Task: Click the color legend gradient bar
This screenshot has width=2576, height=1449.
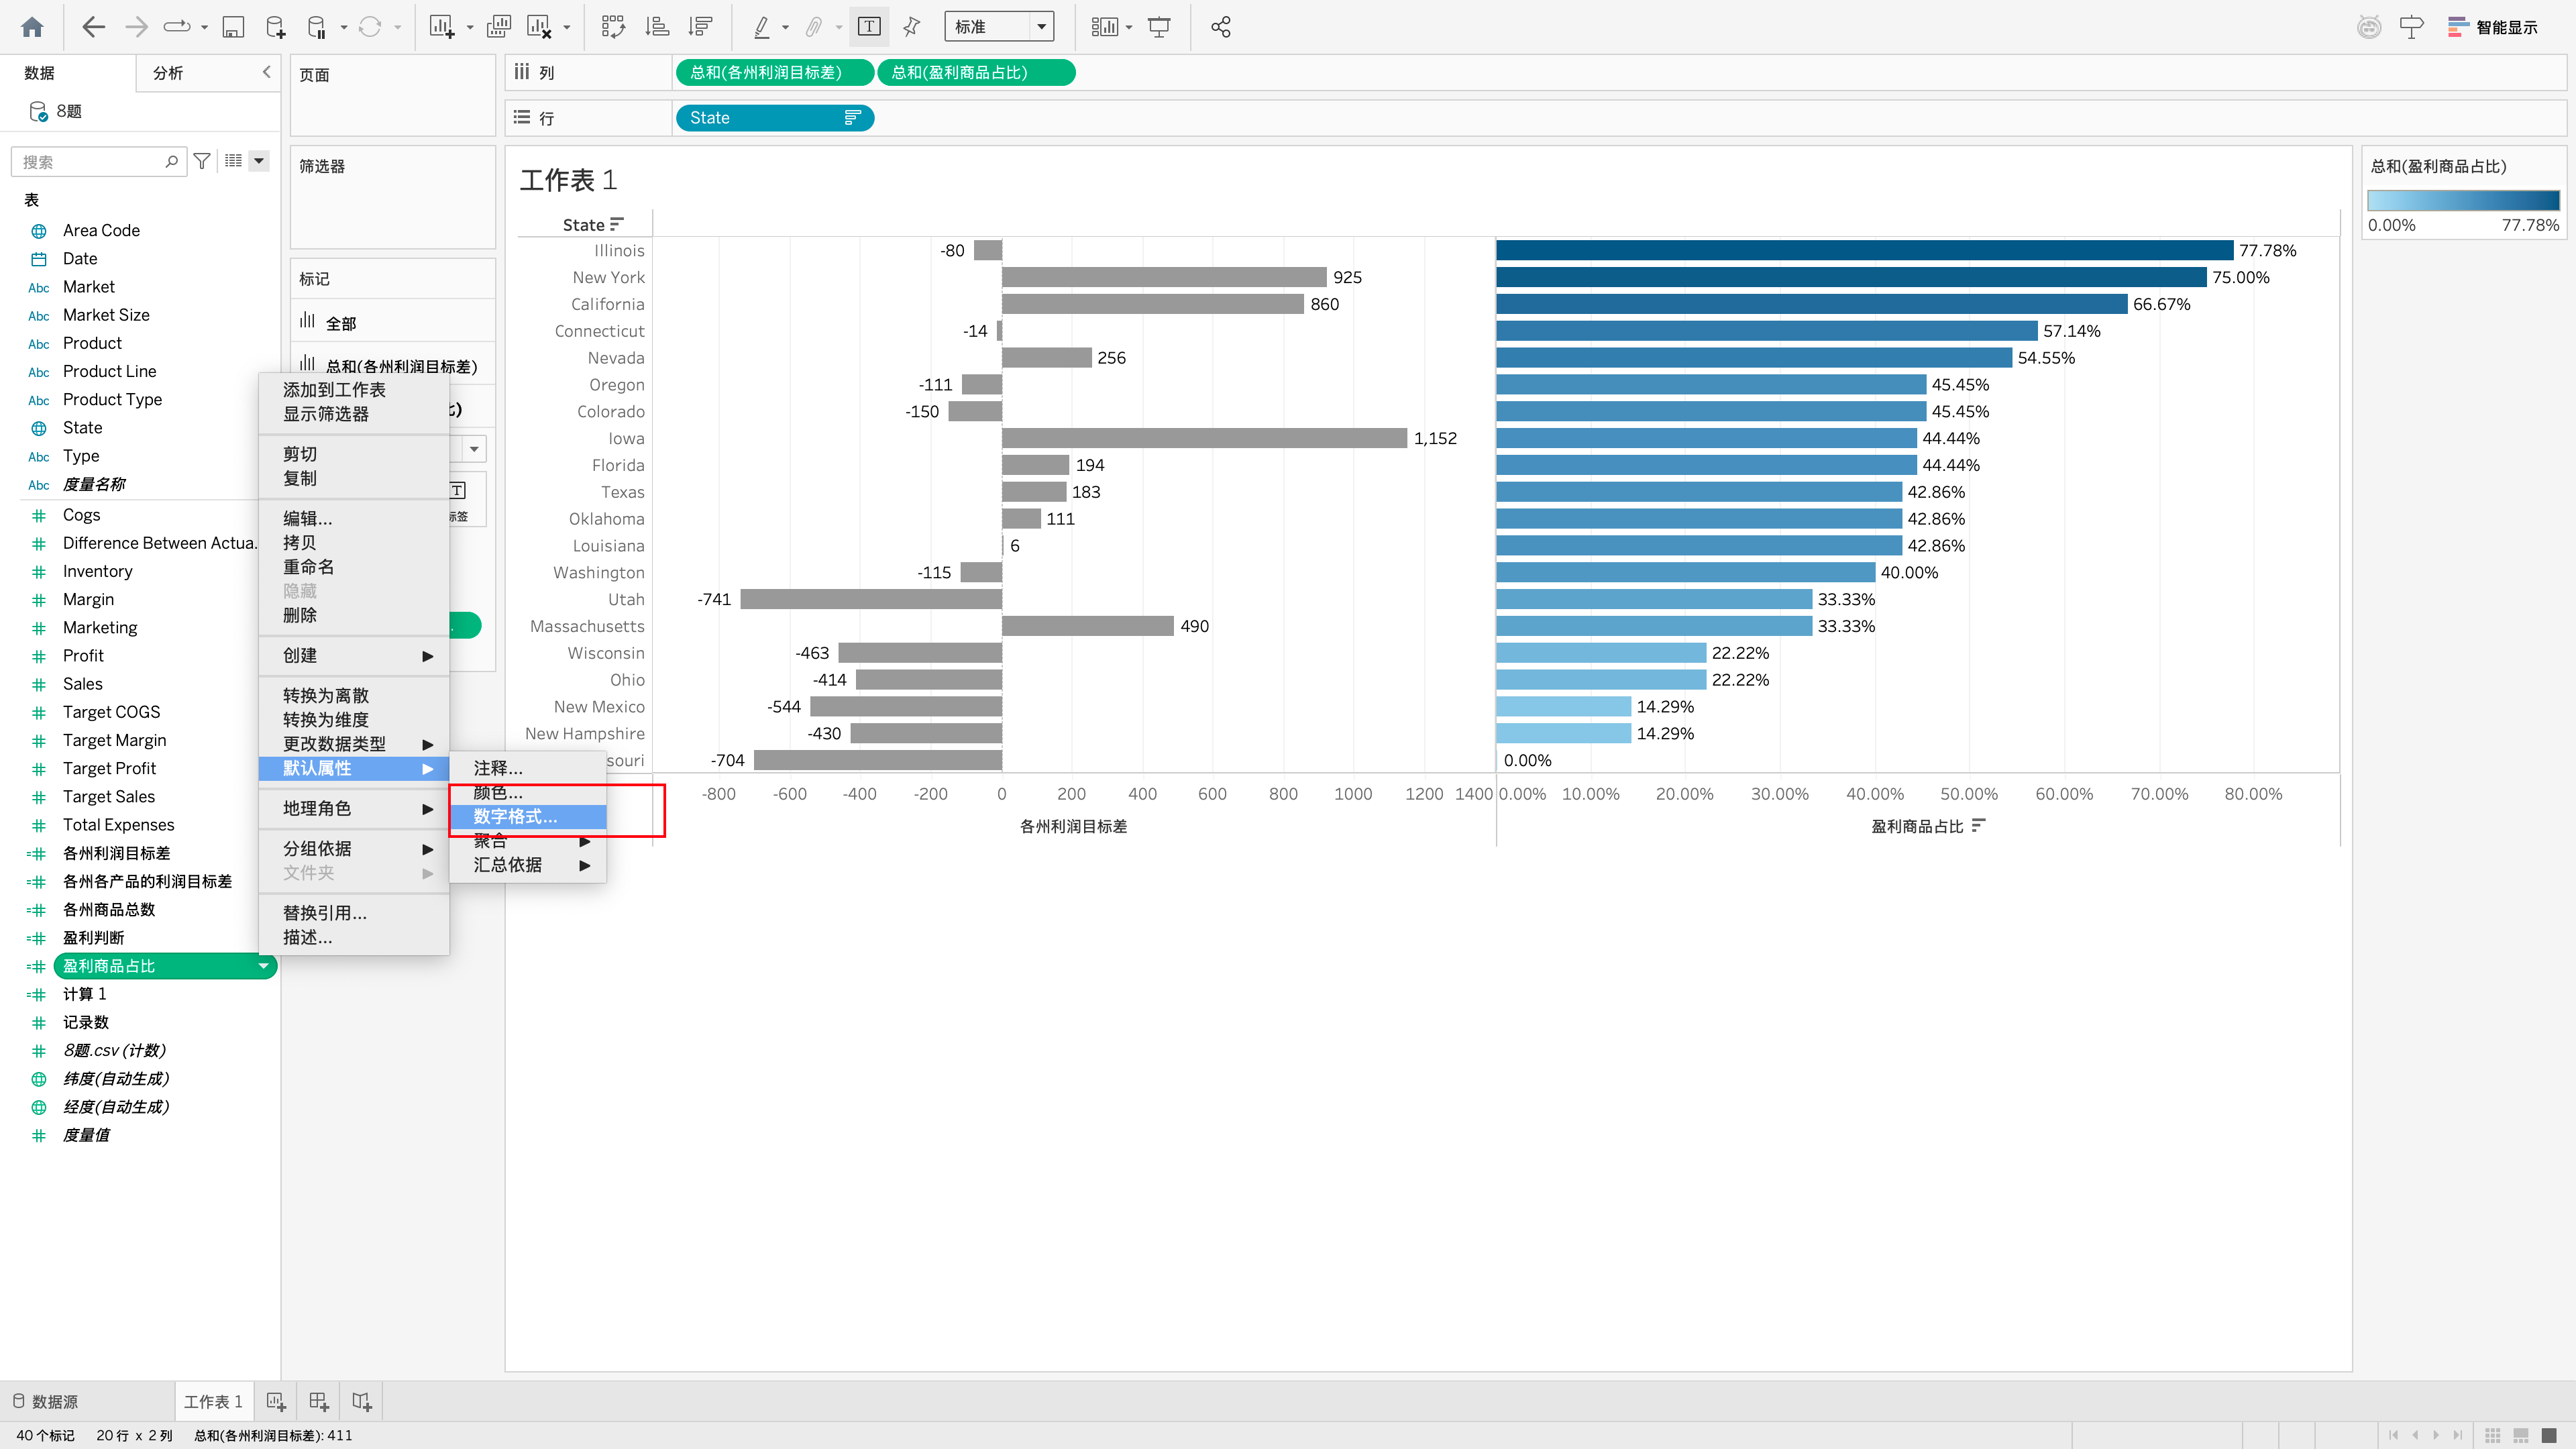Action: (x=2463, y=200)
